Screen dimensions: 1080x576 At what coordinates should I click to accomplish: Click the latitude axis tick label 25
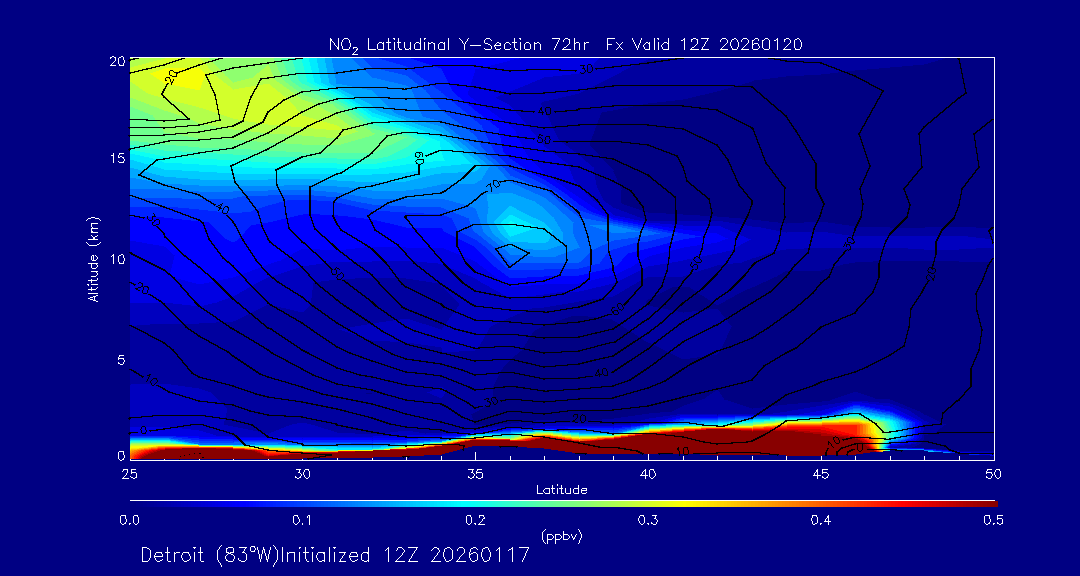click(x=129, y=474)
